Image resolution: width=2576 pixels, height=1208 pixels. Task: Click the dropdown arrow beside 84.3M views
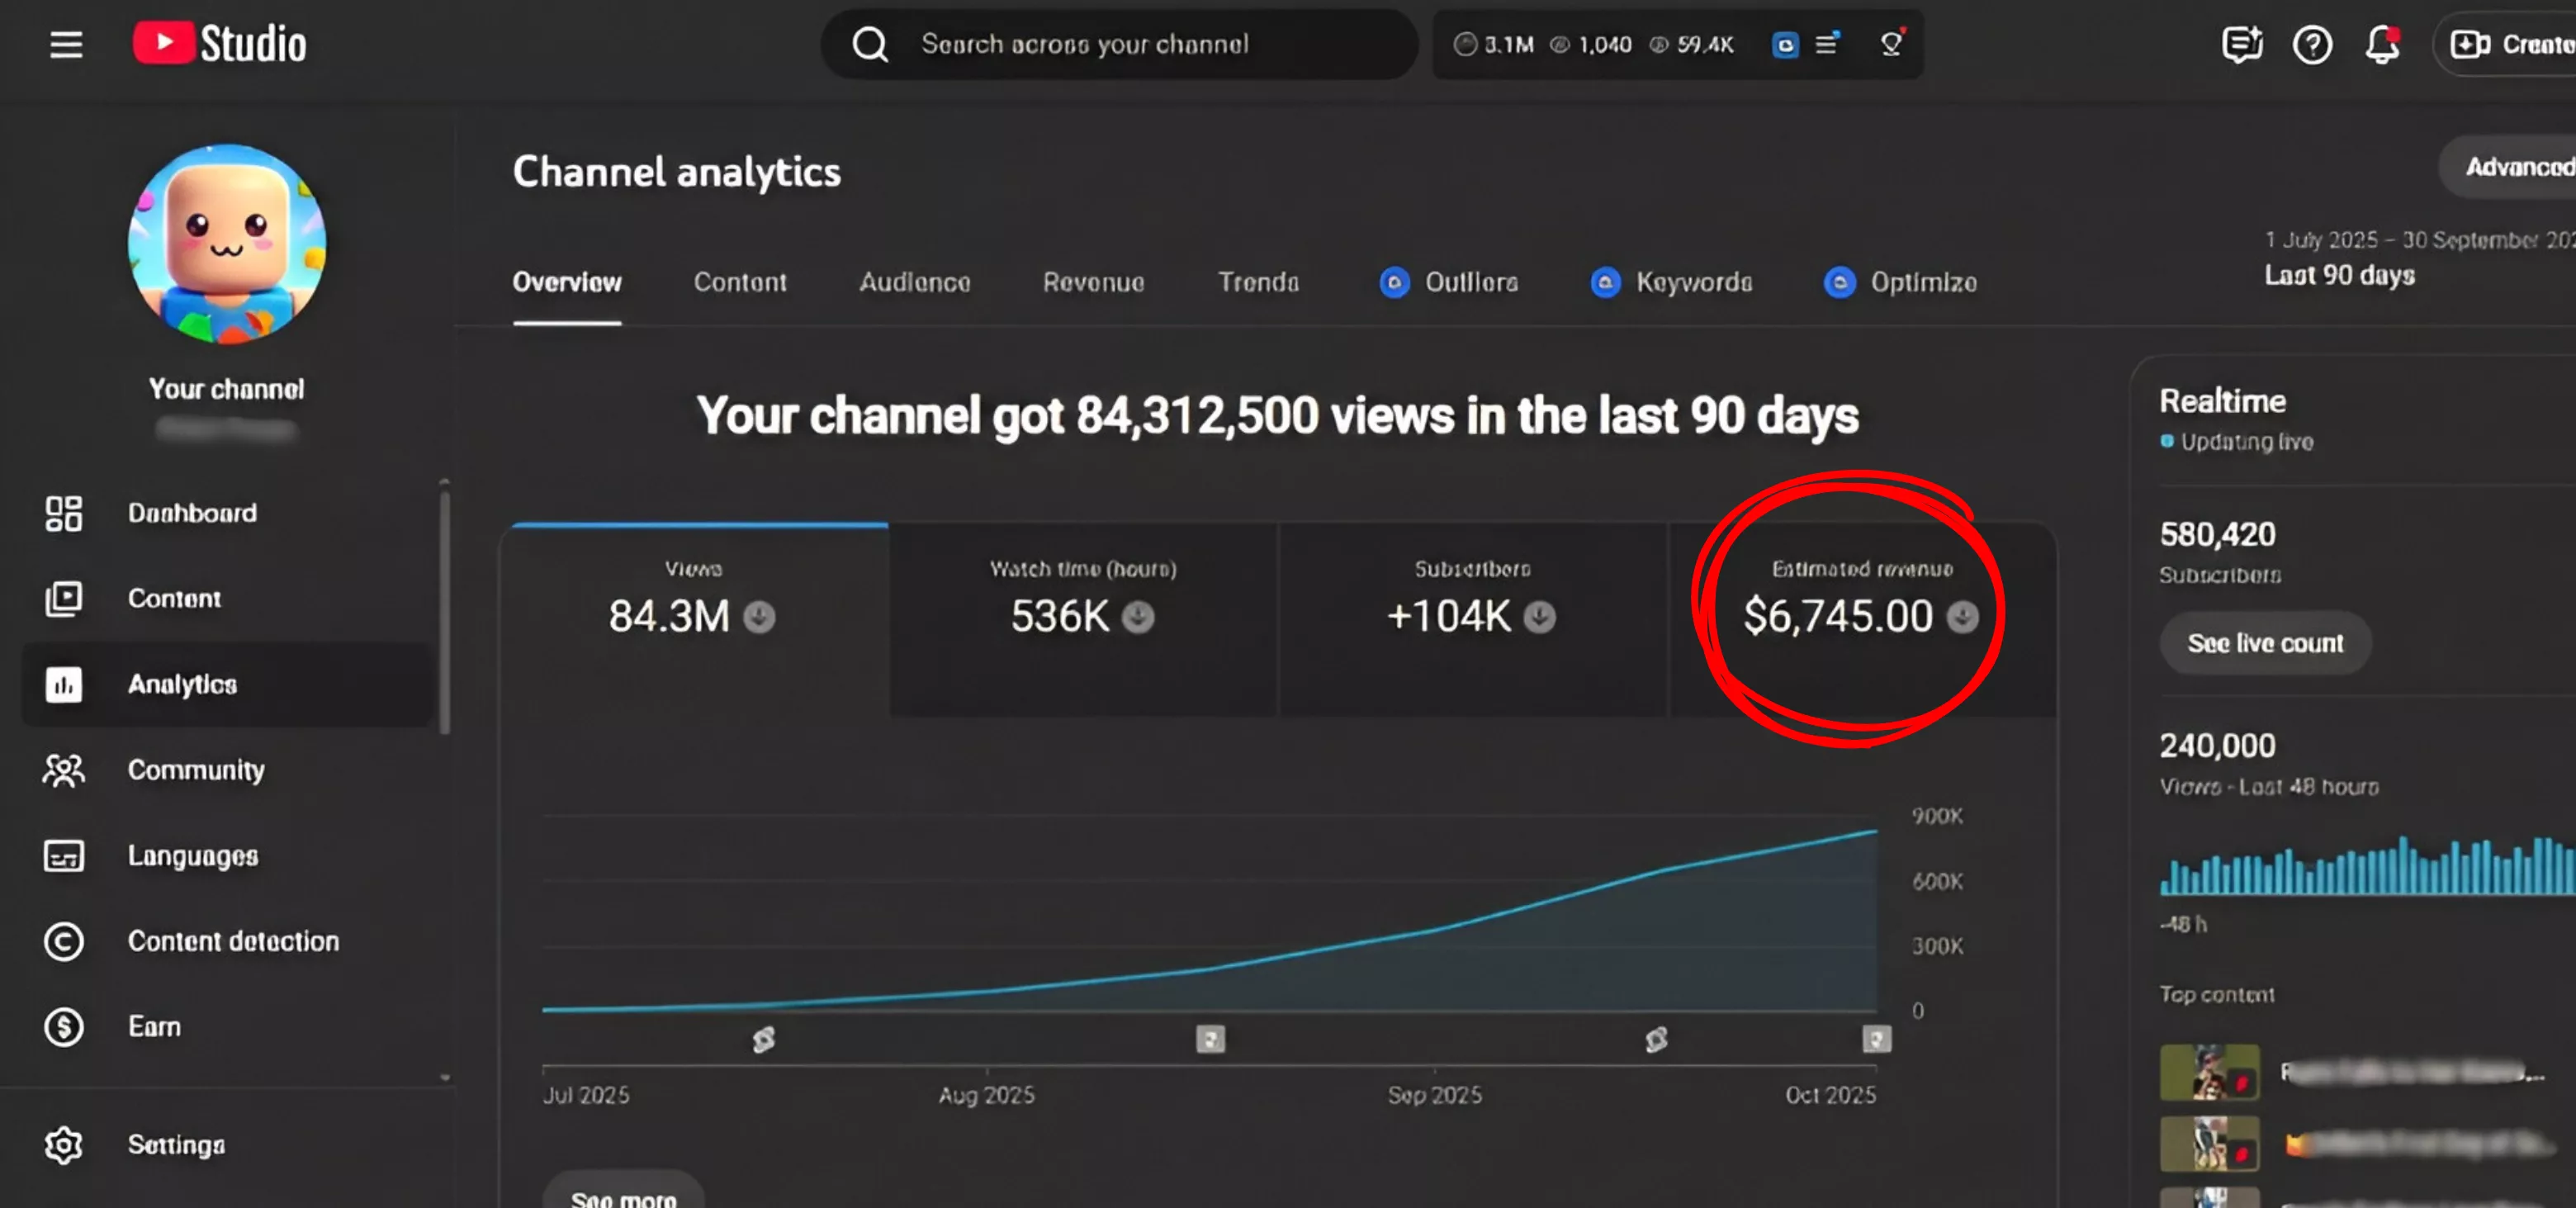(759, 617)
